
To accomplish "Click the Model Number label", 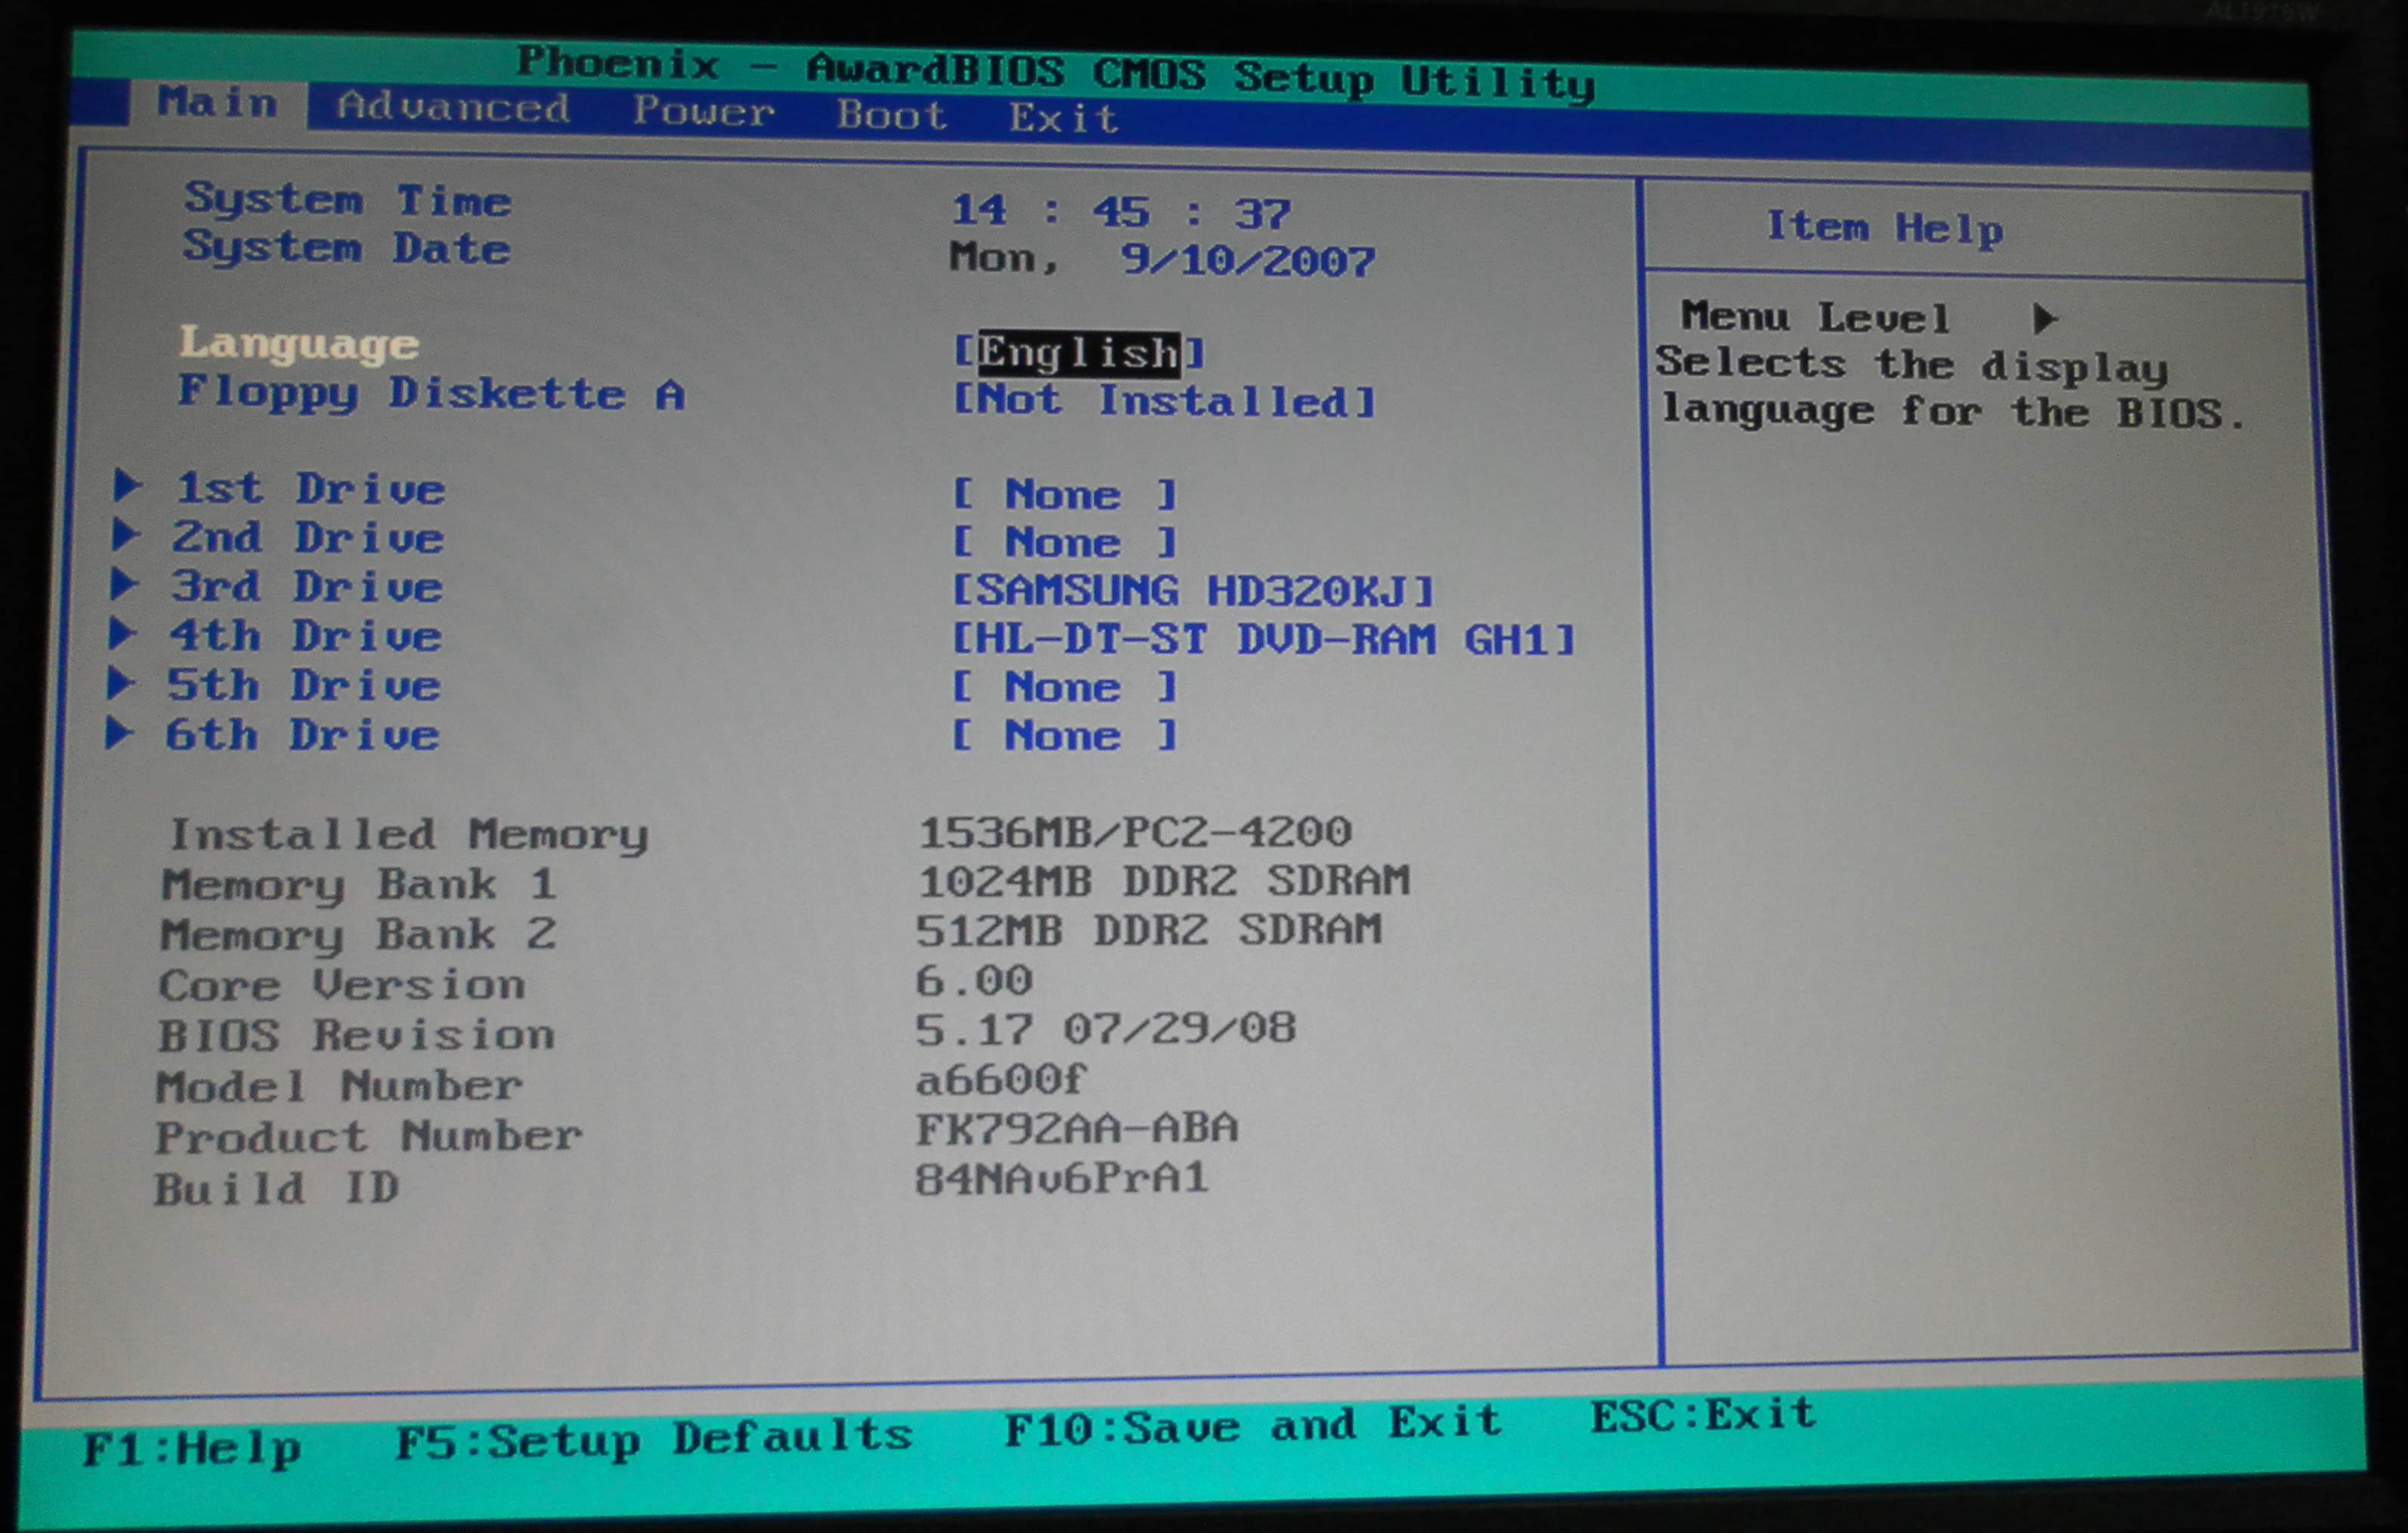I will (x=339, y=1086).
